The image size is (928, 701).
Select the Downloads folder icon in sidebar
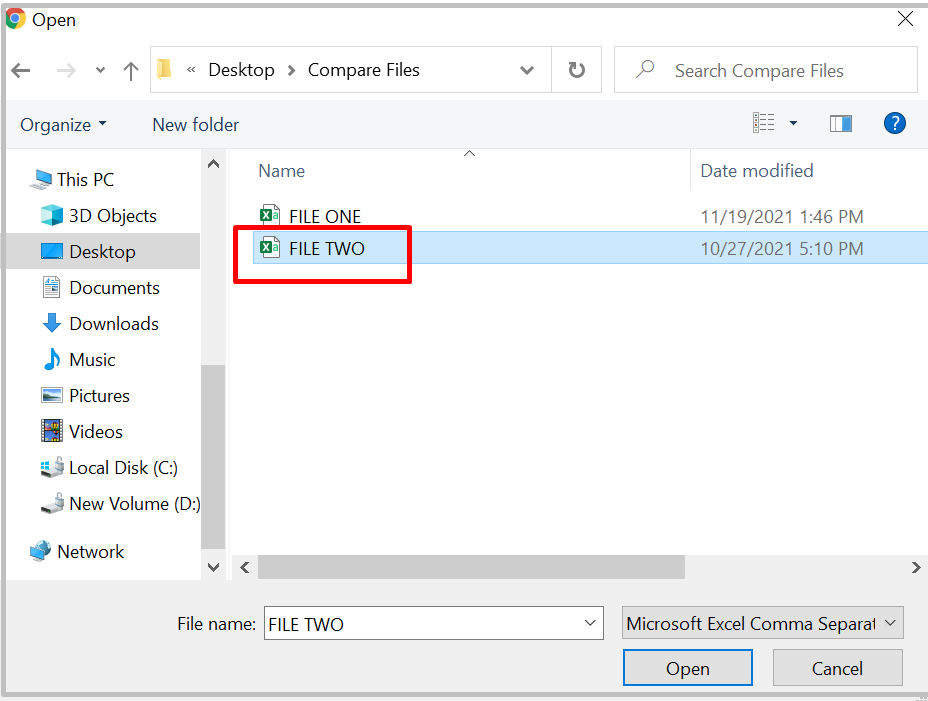pos(52,323)
